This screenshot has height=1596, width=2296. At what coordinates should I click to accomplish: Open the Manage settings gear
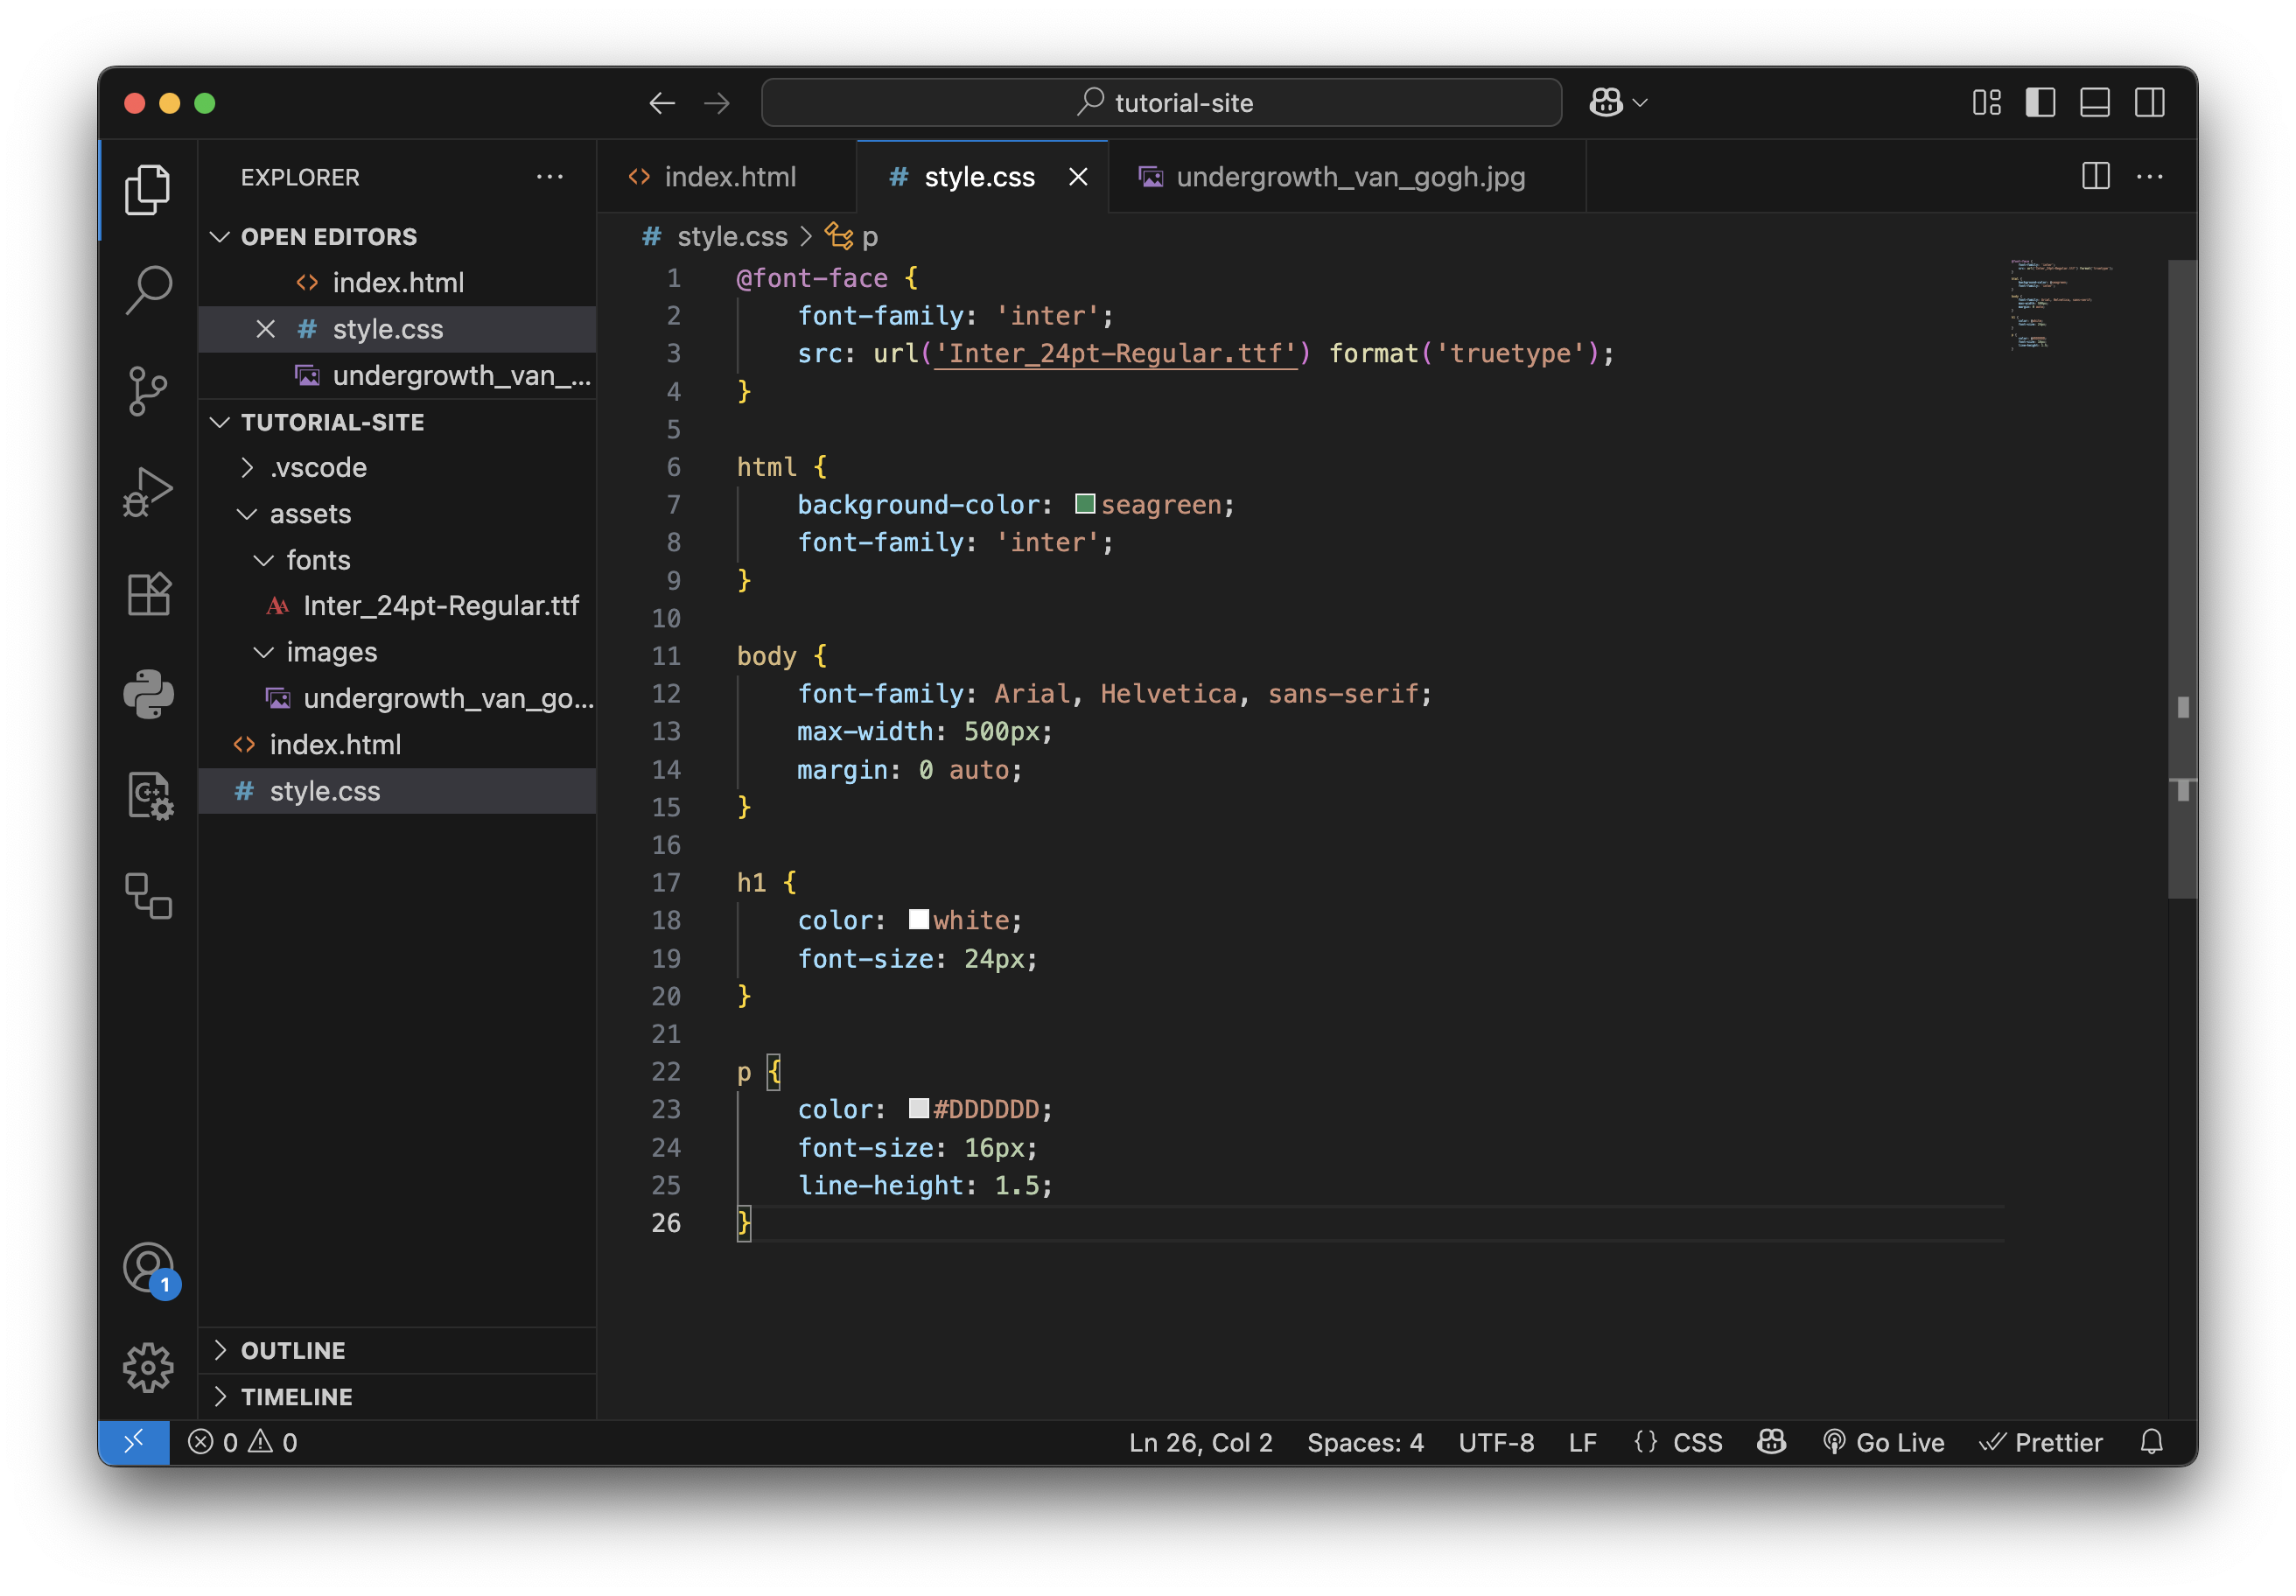coord(148,1367)
